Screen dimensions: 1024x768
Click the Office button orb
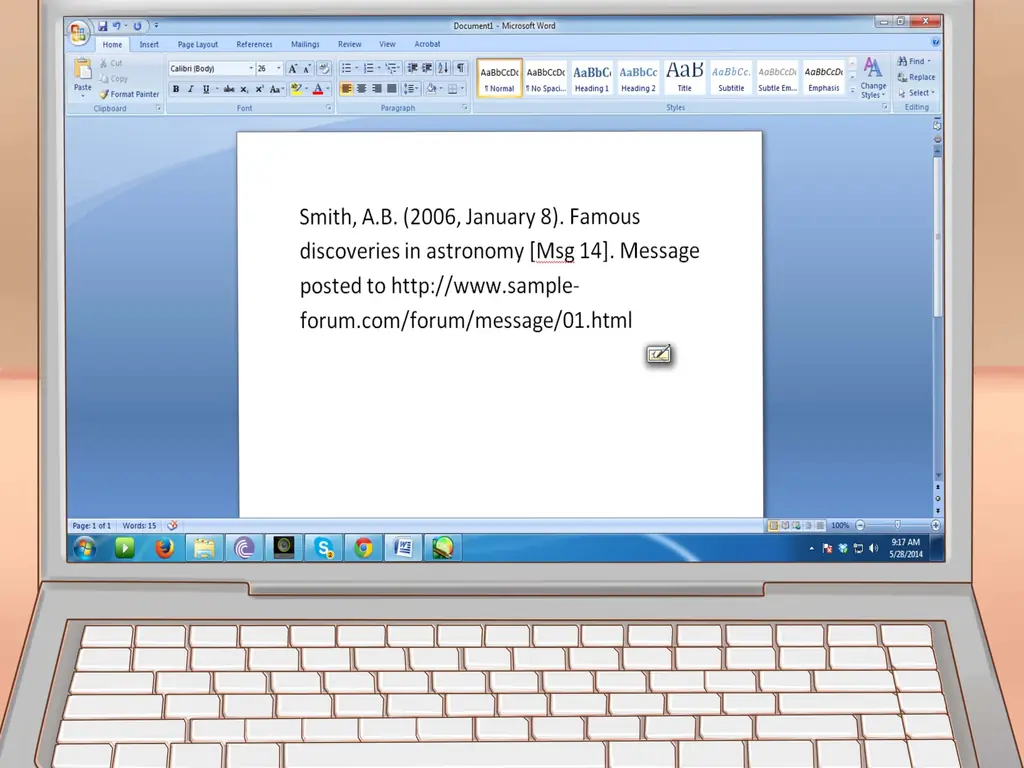coord(79,32)
